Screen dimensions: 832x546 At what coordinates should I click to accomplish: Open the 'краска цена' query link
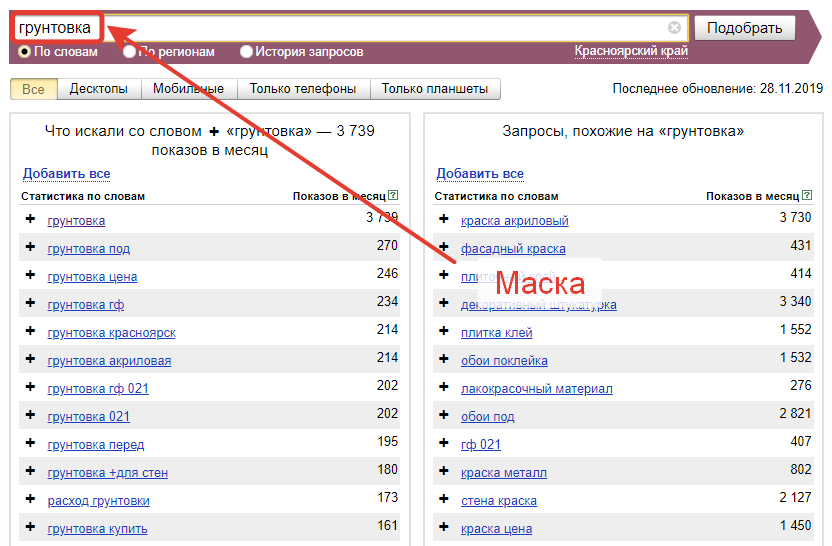pos(497,529)
